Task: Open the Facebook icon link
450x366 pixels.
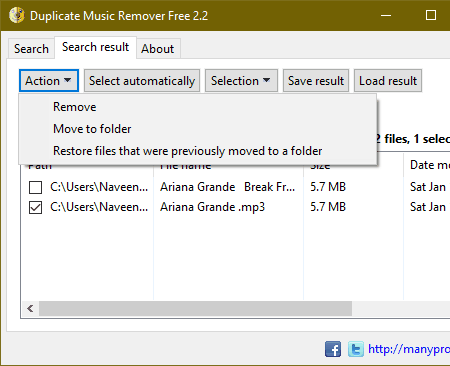Action: click(x=333, y=349)
